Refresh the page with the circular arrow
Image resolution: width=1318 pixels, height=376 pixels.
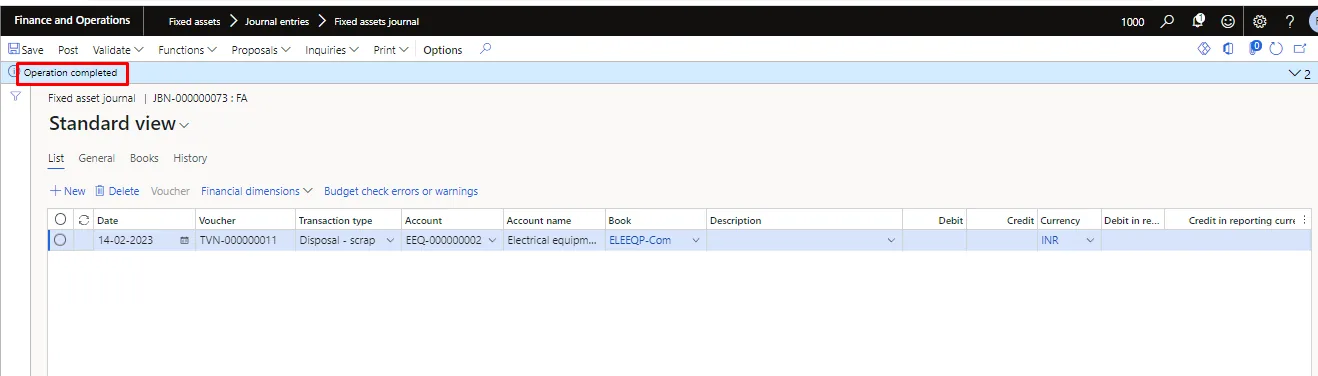click(x=1276, y=48)
